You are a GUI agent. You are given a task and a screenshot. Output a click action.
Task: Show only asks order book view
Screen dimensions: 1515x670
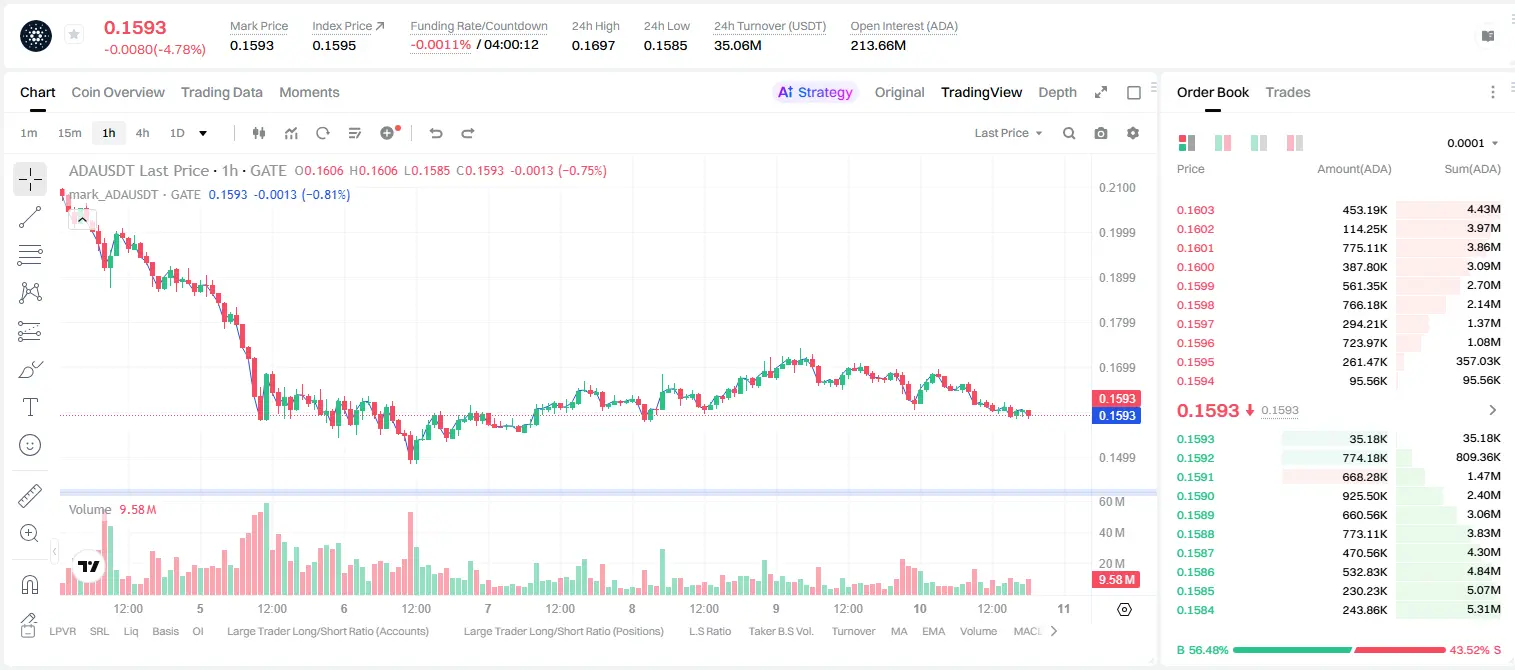click(1295, 143)
